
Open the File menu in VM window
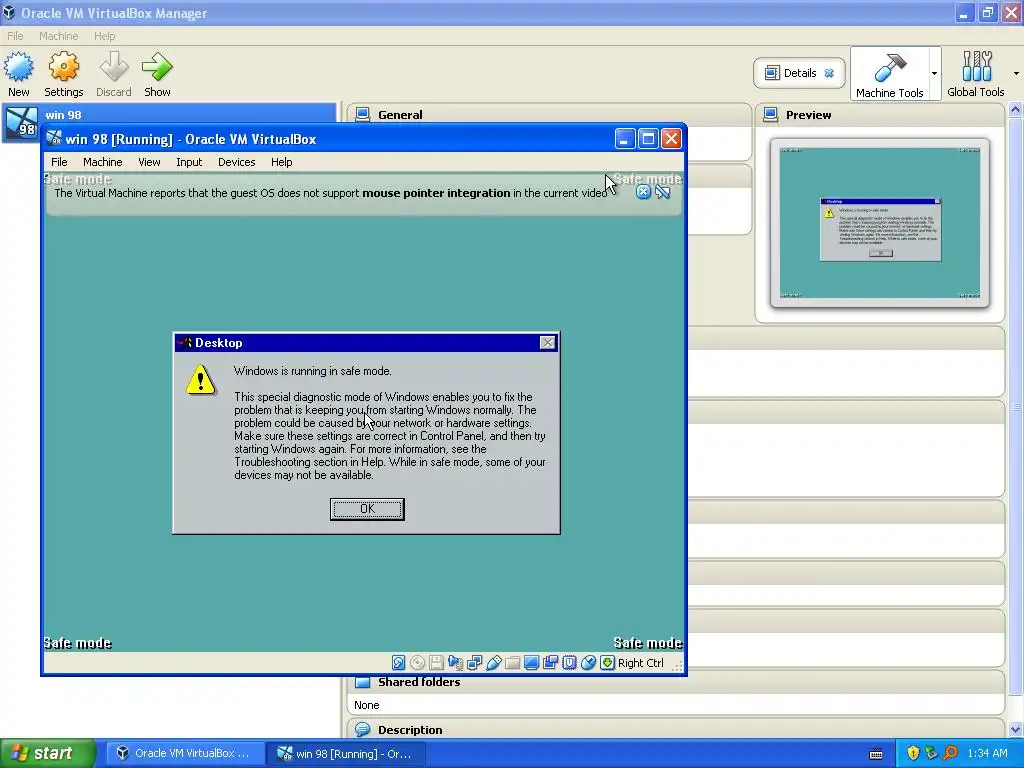[59, 162]
